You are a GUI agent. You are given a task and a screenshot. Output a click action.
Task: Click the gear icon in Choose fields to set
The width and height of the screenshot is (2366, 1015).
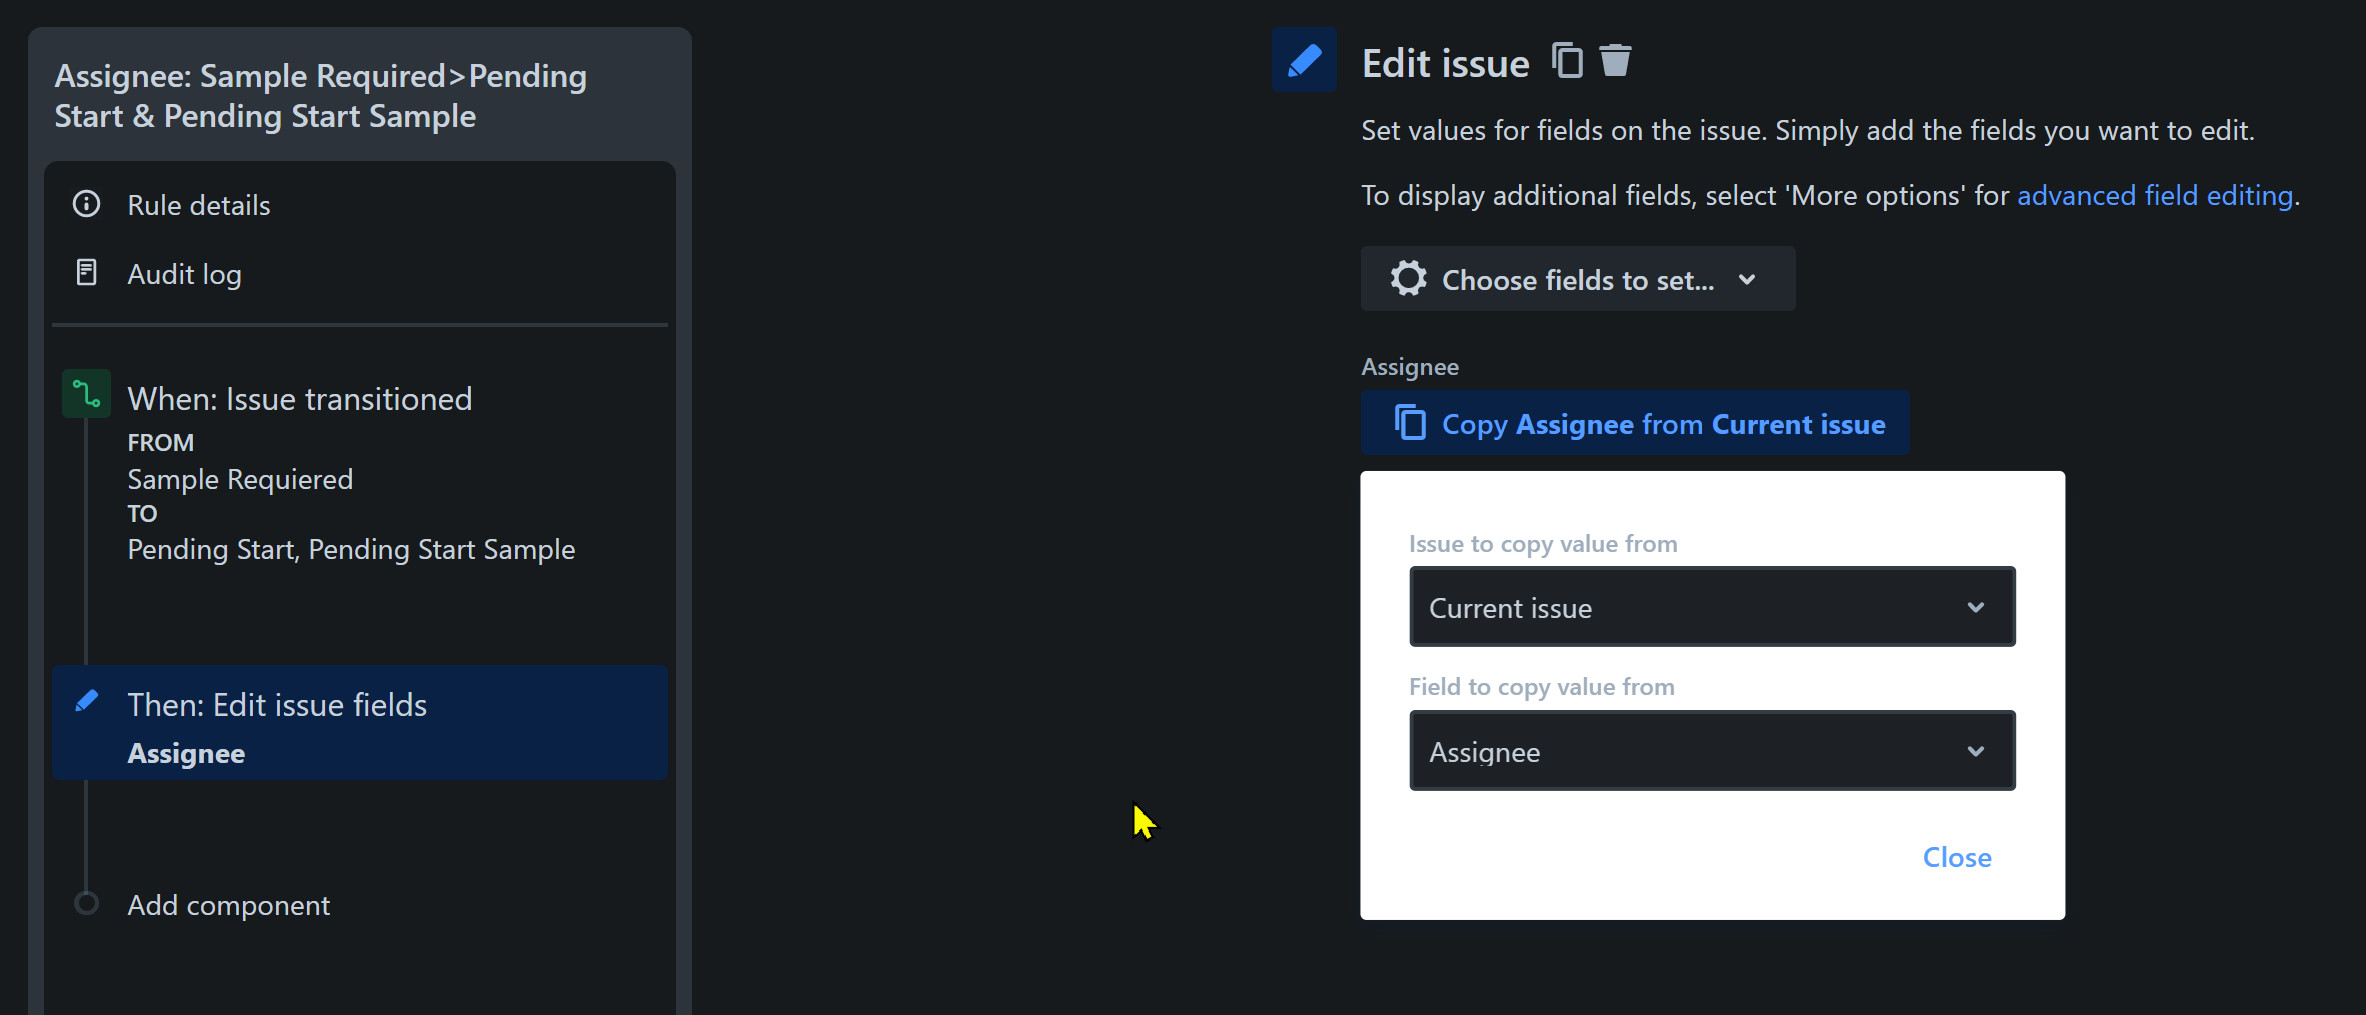coord(1407,279)
